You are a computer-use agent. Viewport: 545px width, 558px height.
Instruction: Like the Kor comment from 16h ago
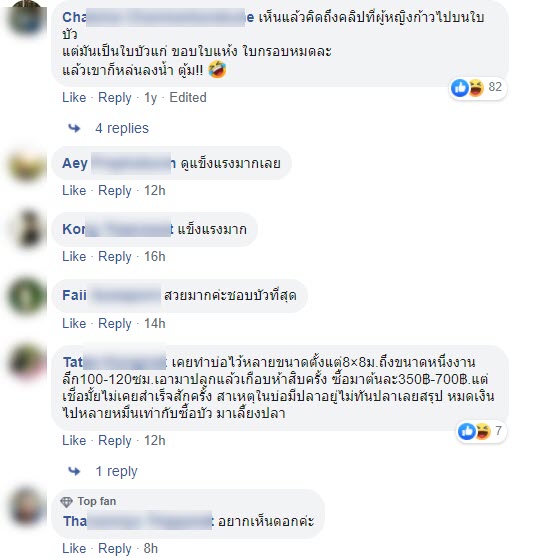tap(74, 257)
